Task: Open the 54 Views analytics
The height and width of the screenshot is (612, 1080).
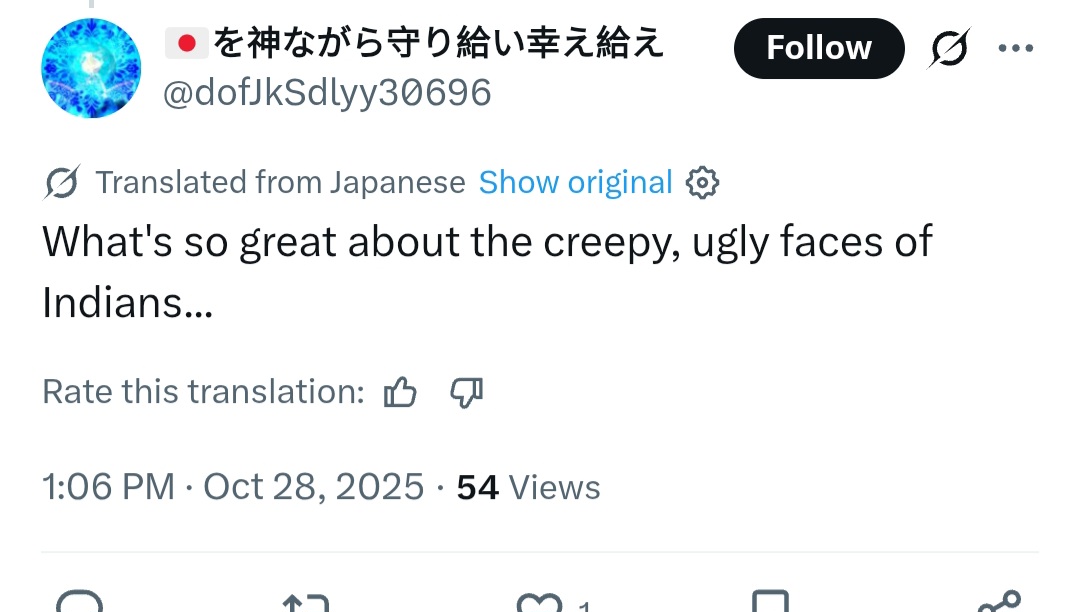Action: [x=528, y=487]
